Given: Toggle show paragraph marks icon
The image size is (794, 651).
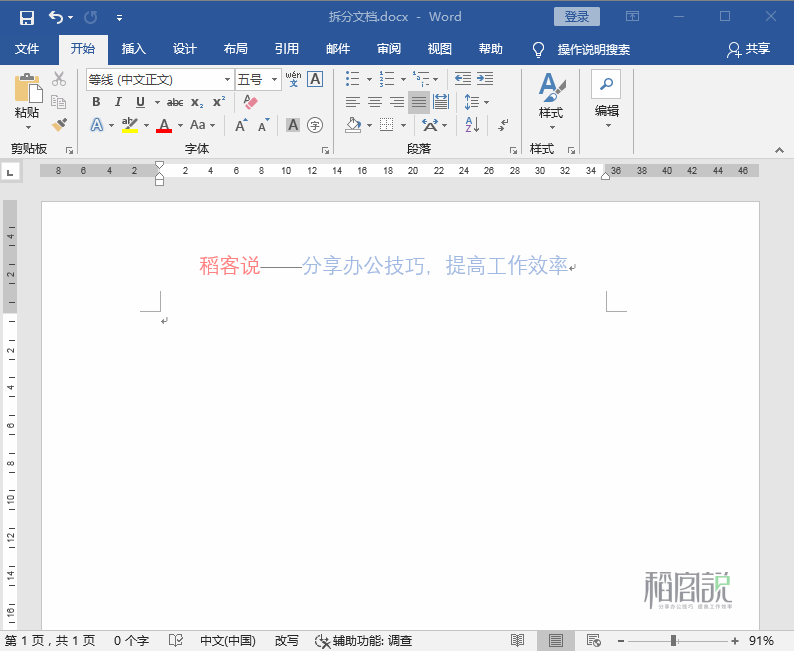Looking at the screenshot, I should [503, 125].
